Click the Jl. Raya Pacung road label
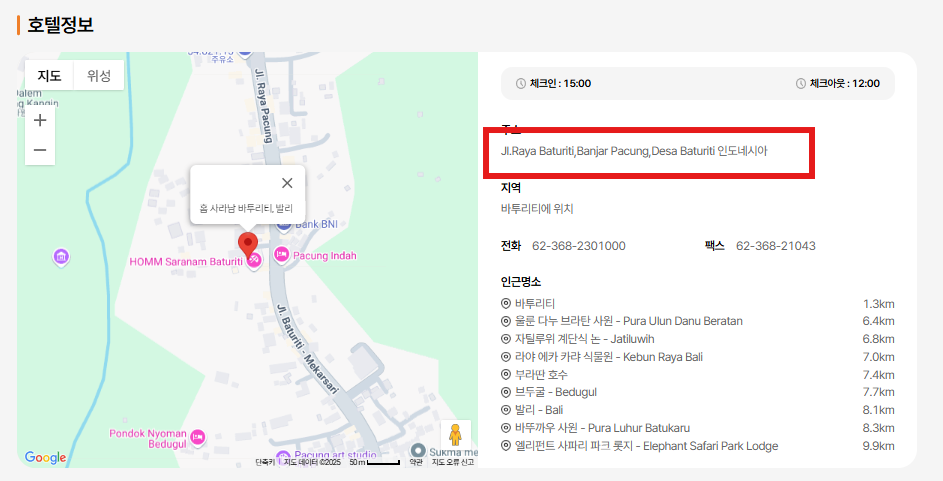 [x=263, y=106]
